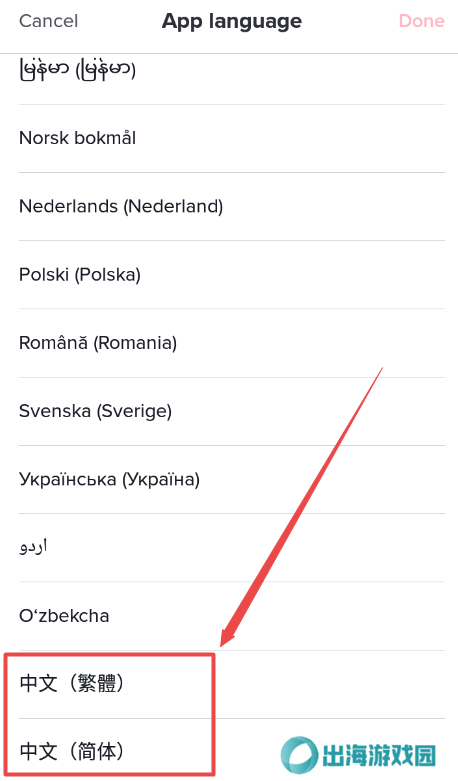Click empty right side of Polski row
The image size is (458, 781).
(324, 274)
